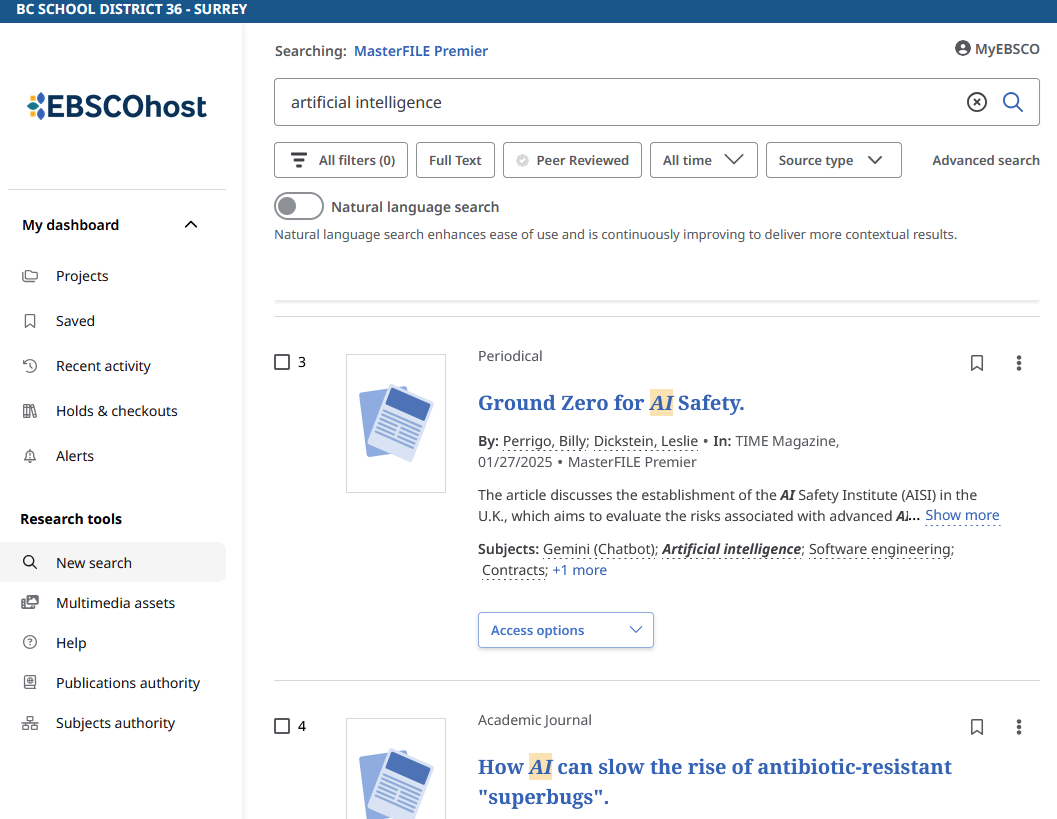Select New search in Research tools
1057x819 pixels.
point(113,562)
